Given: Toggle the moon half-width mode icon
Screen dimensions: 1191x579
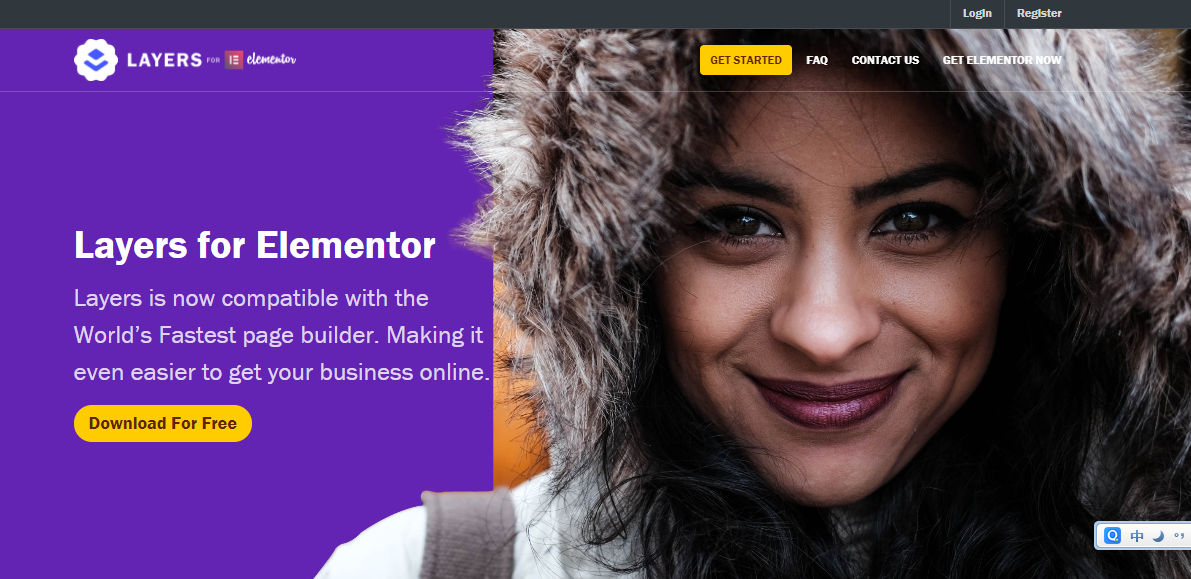Looking at the screenshot, I should (1158, 536).
